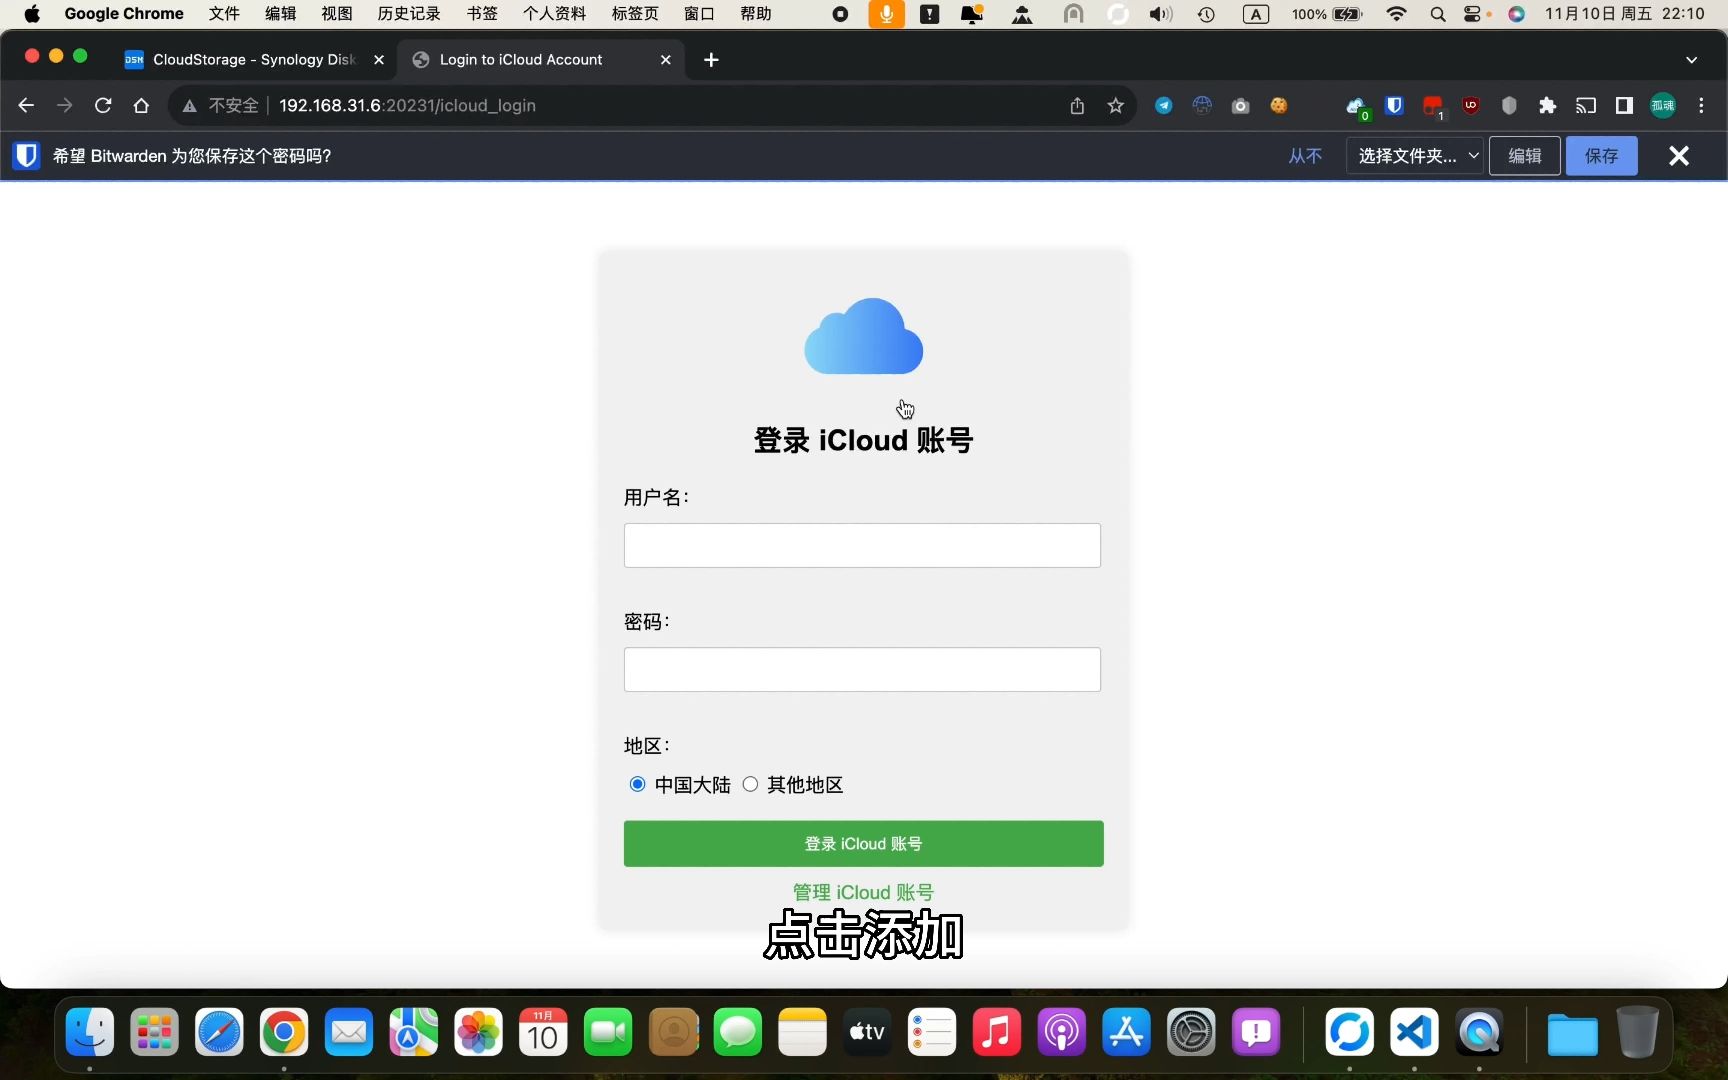Open Apple Music from the Dock
This screenshot has height=1080, width=1728.
point(997,1032)
